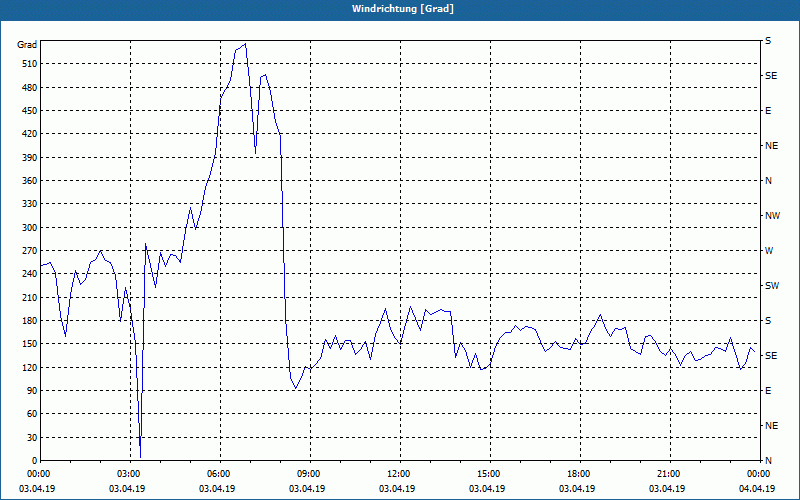Select the 360 label on the left axis
The height and width of the screenshot is (500, 800).
[x=30, y=181]
